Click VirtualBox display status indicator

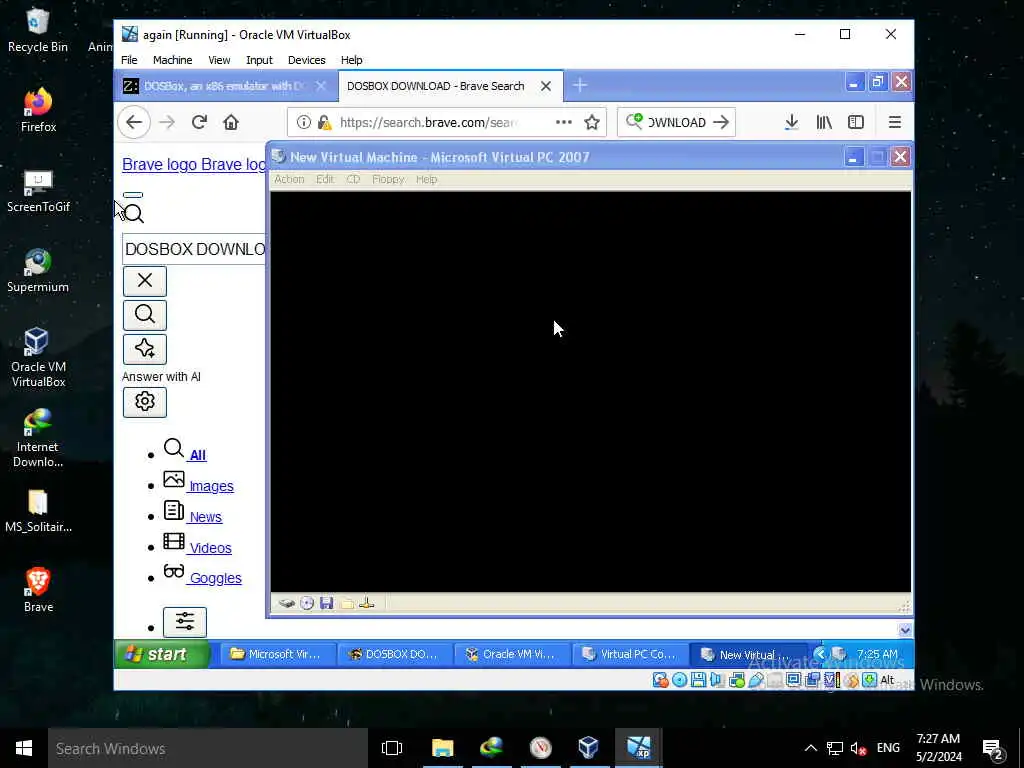(793, 680)
